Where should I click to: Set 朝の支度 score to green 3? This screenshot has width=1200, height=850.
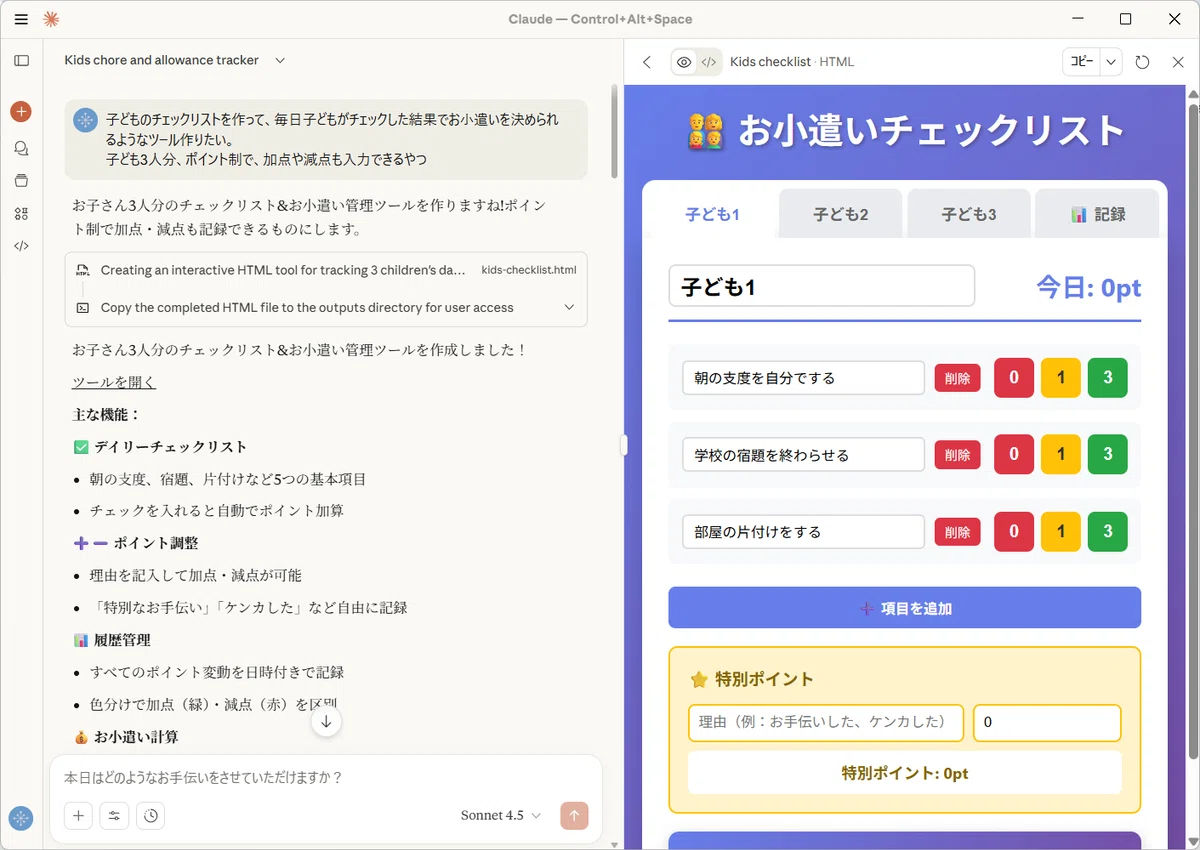(x=1108, y=378)
